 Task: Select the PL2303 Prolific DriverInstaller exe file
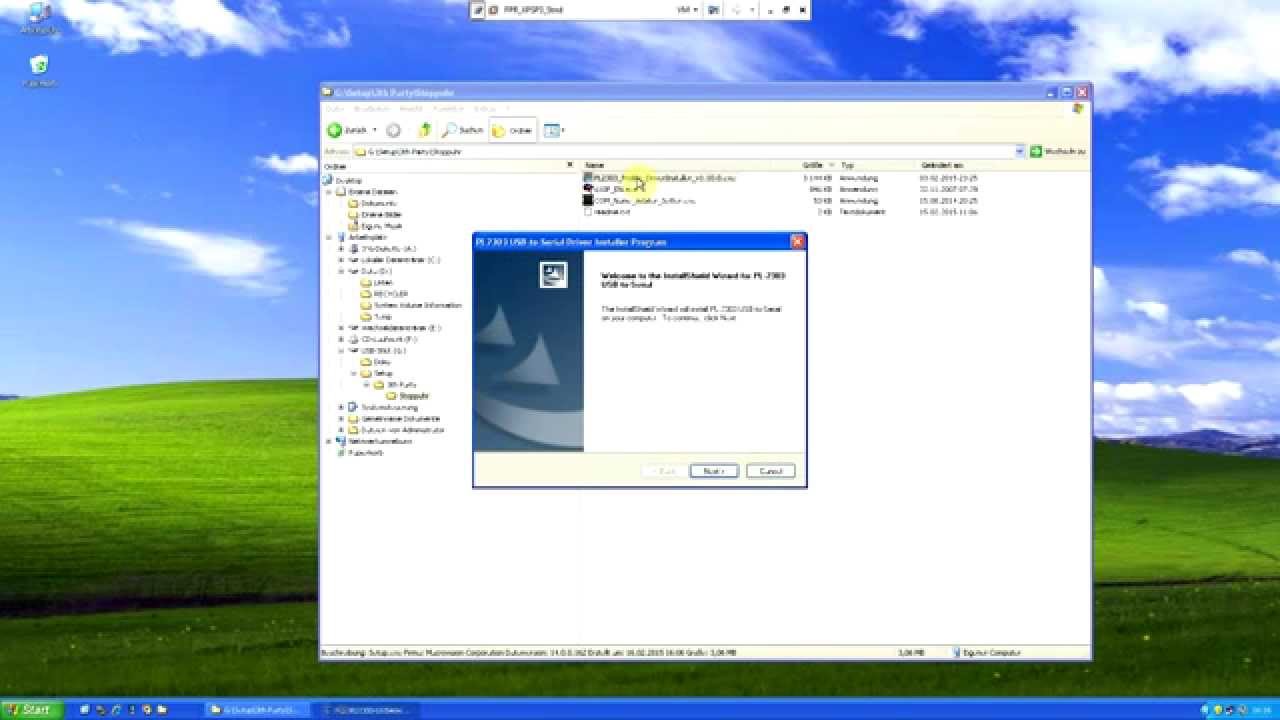pyautogui.click(x=660, y=178)
